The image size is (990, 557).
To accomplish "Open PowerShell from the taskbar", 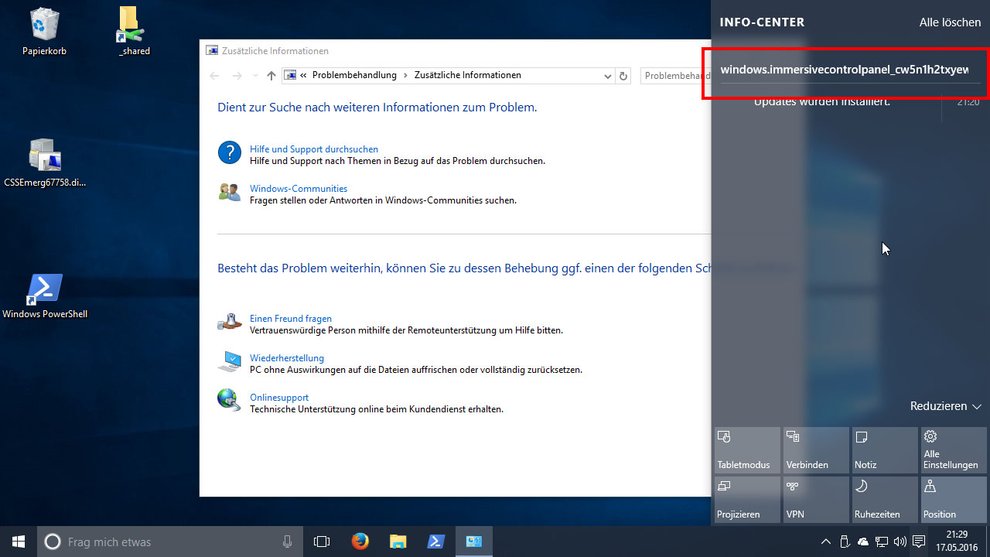I will pos(436,542).
